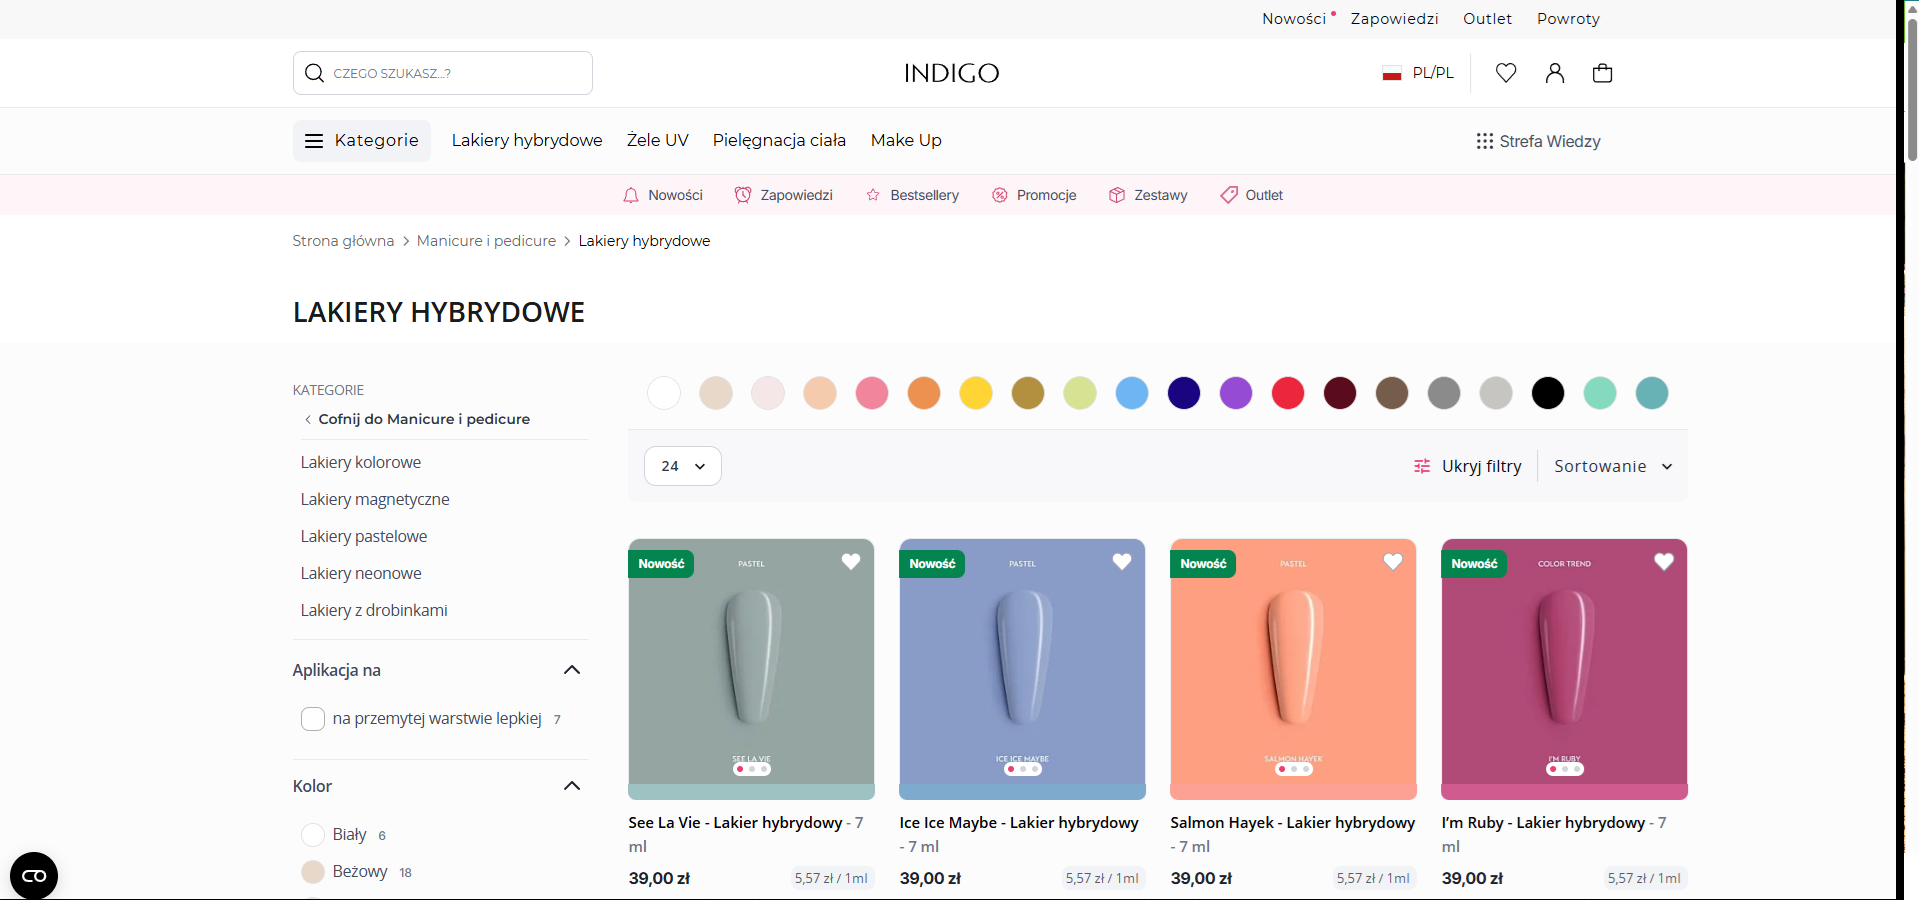
Task: Open Żele UV menu item
Action: coord(658,141)
